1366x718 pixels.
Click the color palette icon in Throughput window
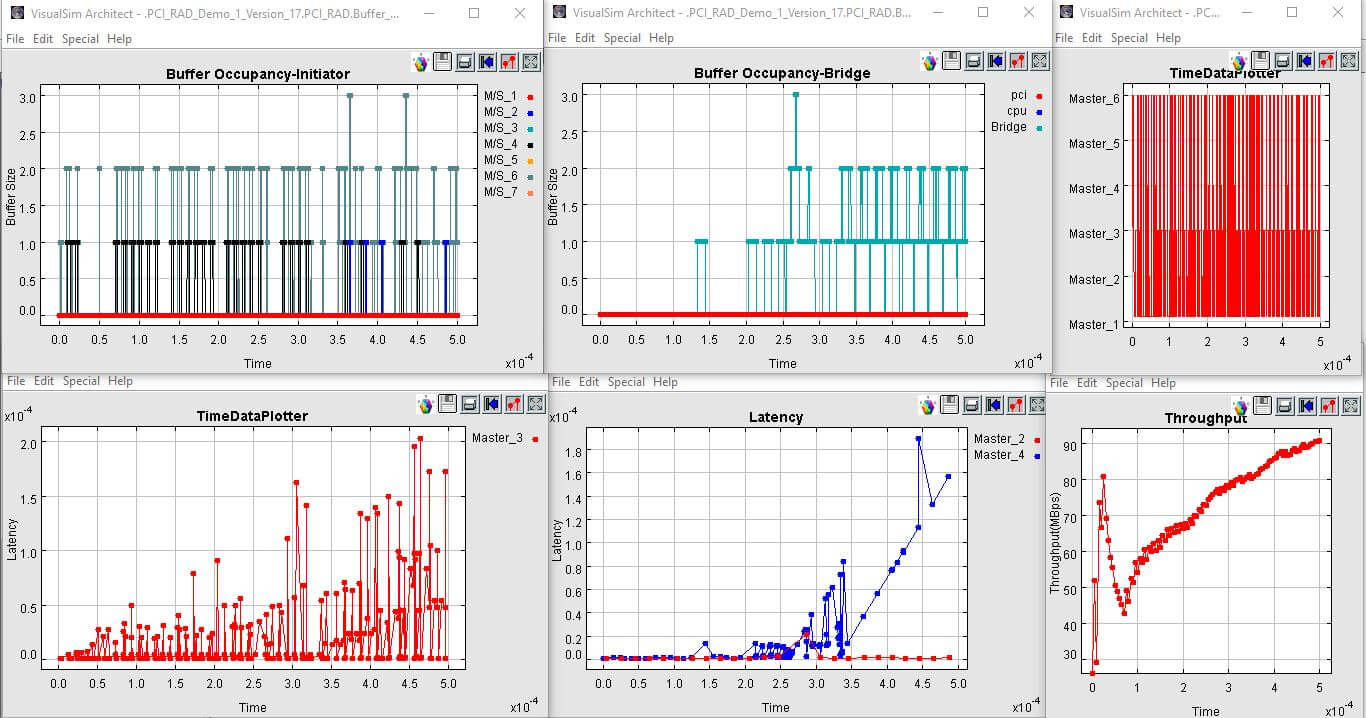1242,405
